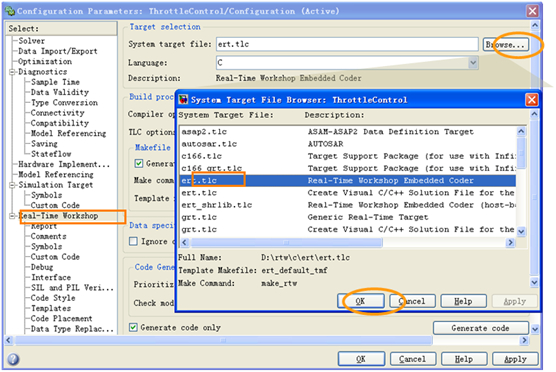The image size is (556, 372).
Task: Select Type Conversion under Diagnostics
Action: click(x=64, y=102)
